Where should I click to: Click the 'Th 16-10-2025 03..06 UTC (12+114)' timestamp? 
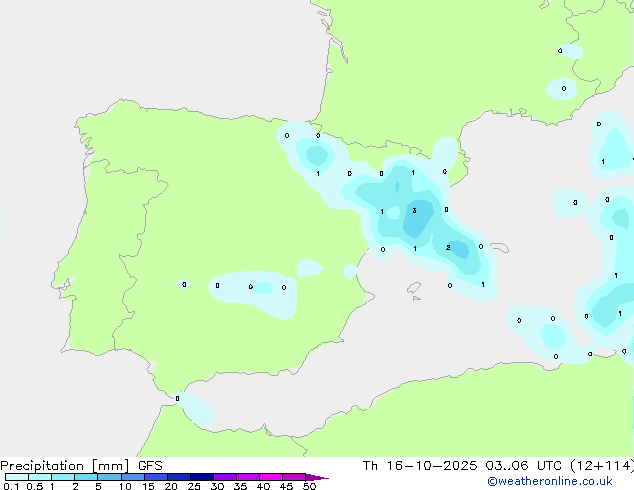[x=498, y=466]
